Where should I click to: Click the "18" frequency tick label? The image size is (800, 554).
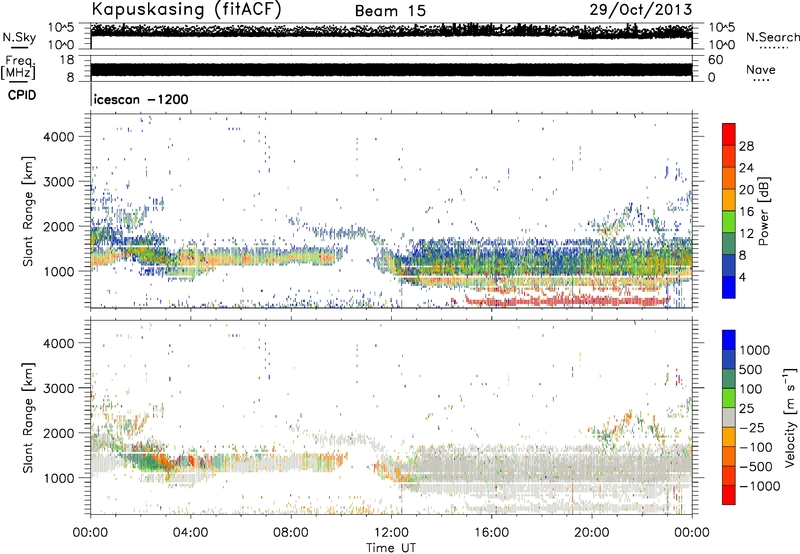point(67,60)
